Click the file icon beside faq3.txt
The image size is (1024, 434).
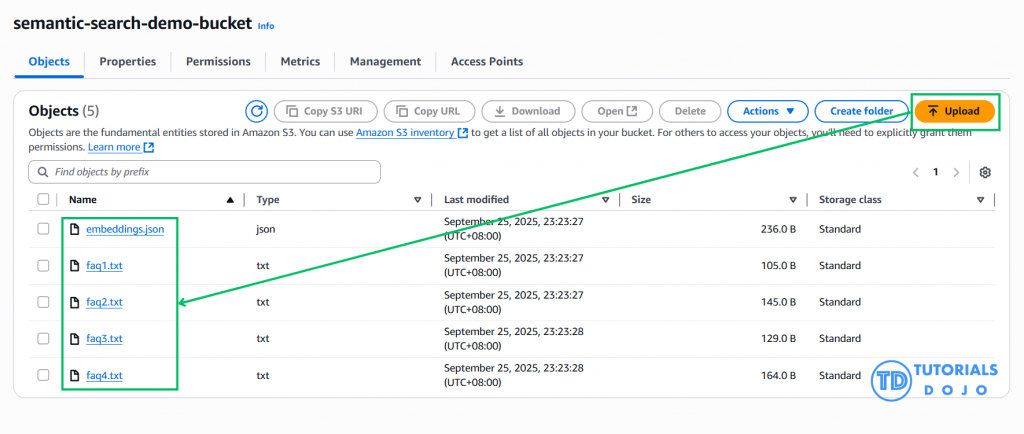click(74, 339)
